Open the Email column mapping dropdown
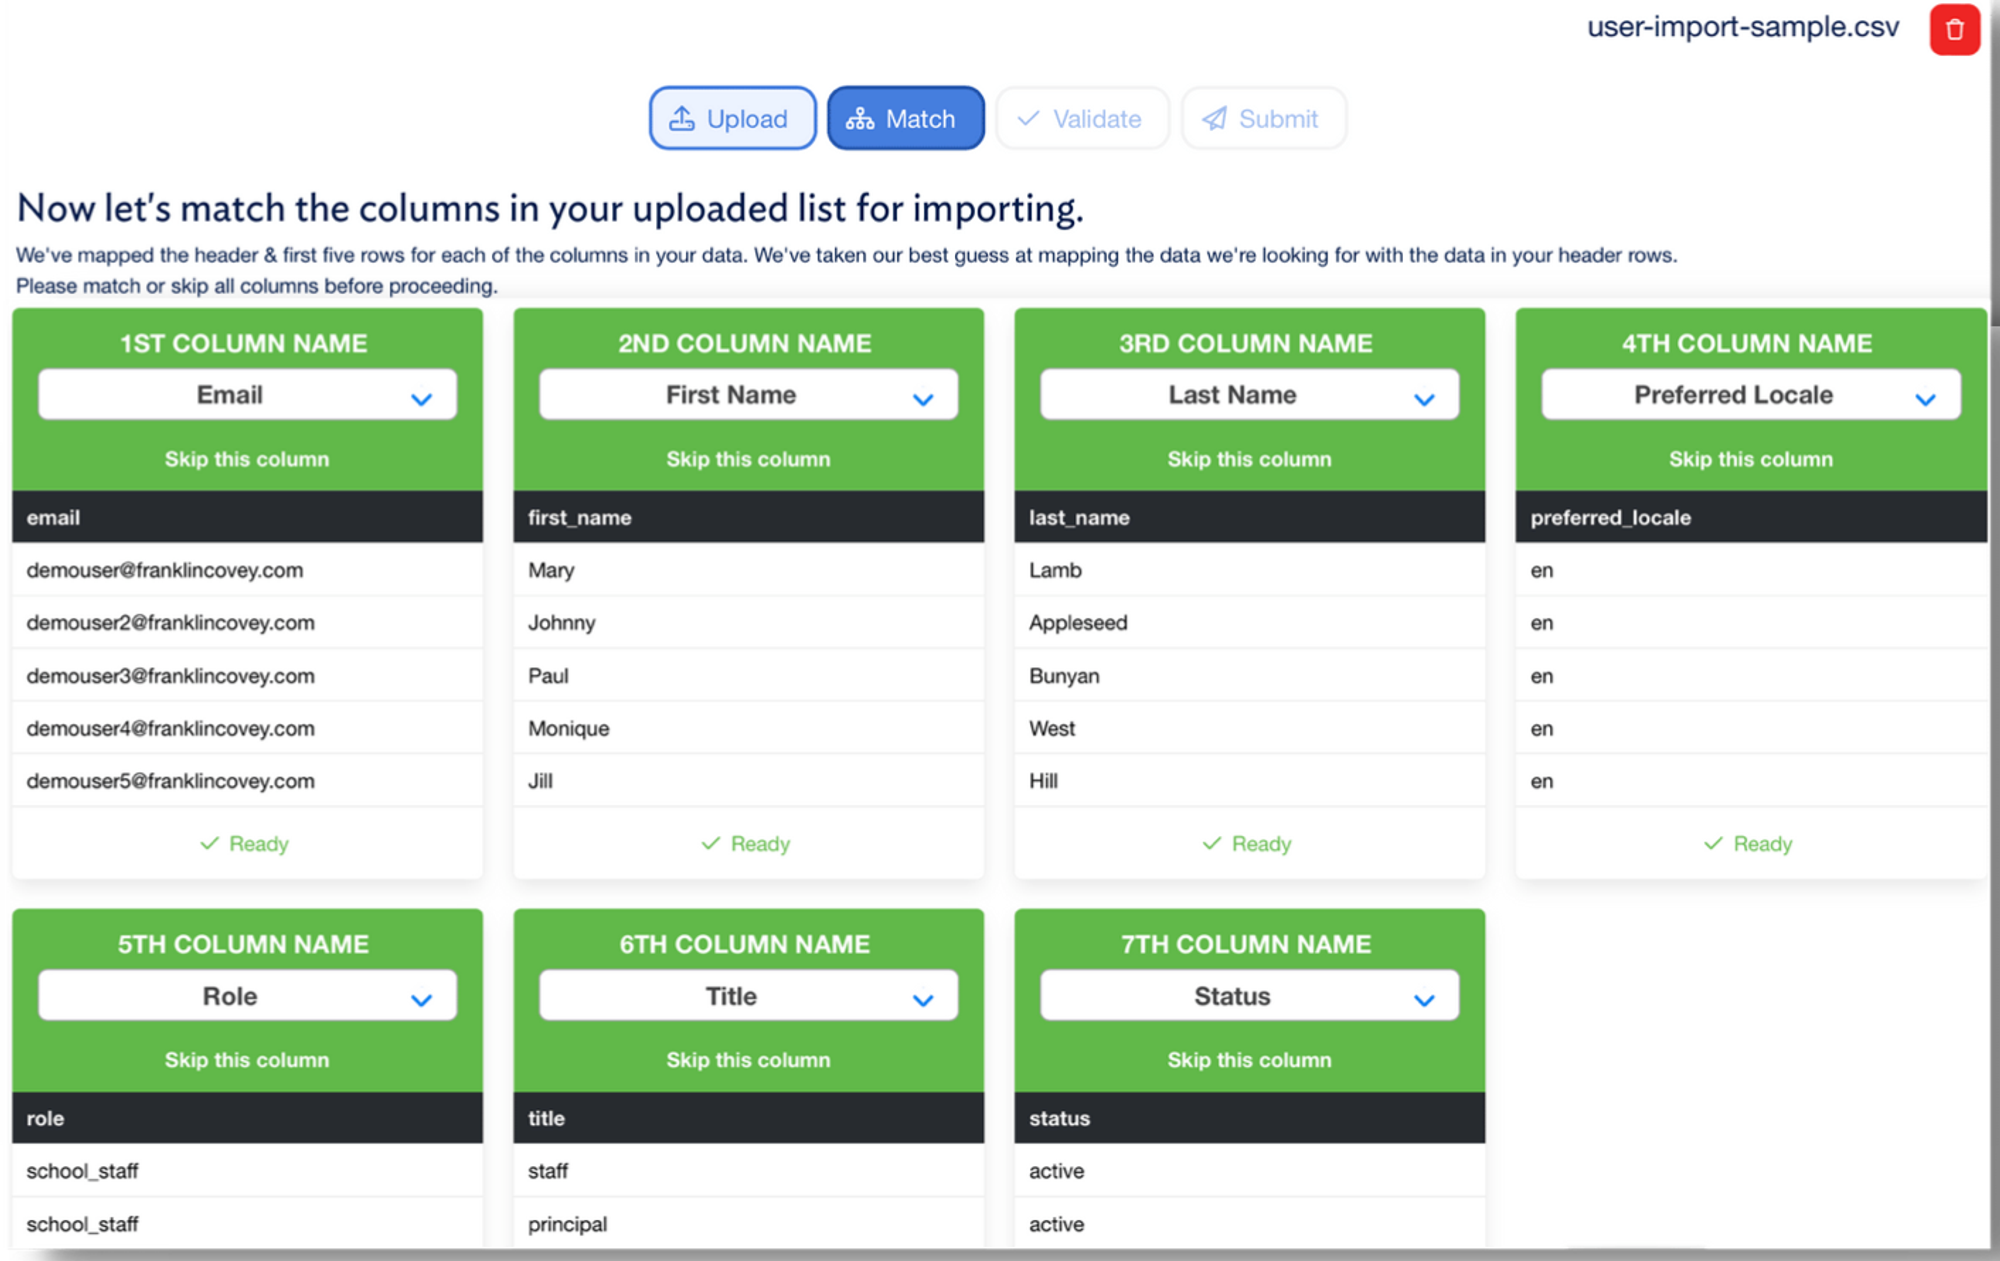Viewport: 2000px width, 1261px height. click(x=421, y=397)
